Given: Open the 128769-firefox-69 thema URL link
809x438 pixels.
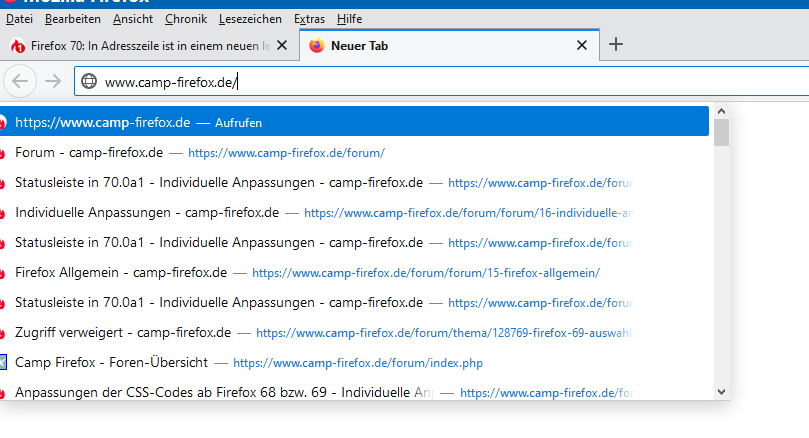Looking at the screenshot, I should [445, 333].
